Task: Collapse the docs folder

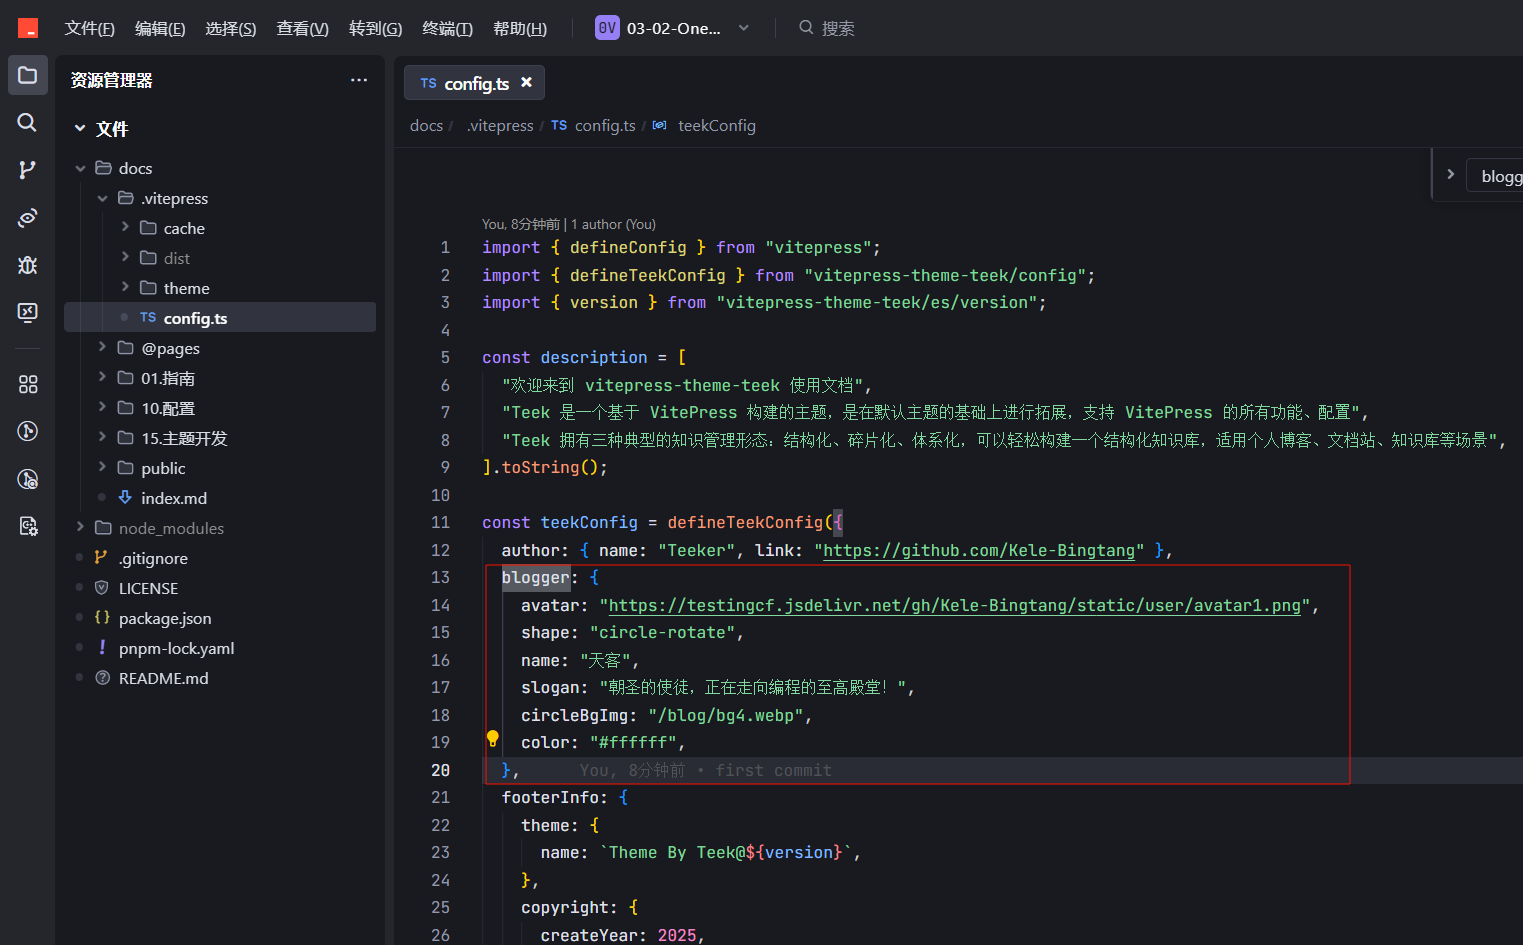Action: pos(80,168)
